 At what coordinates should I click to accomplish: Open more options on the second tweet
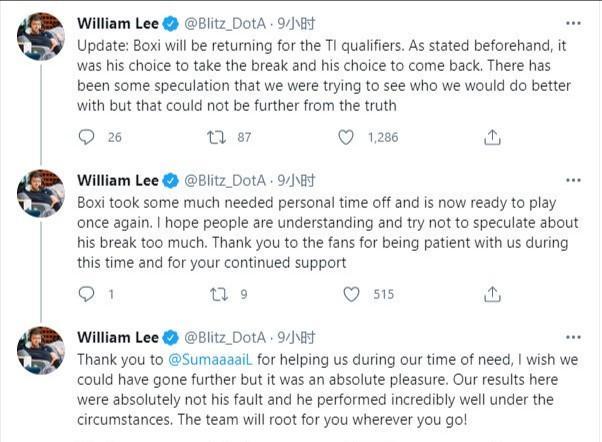click(x=572, y=180)
